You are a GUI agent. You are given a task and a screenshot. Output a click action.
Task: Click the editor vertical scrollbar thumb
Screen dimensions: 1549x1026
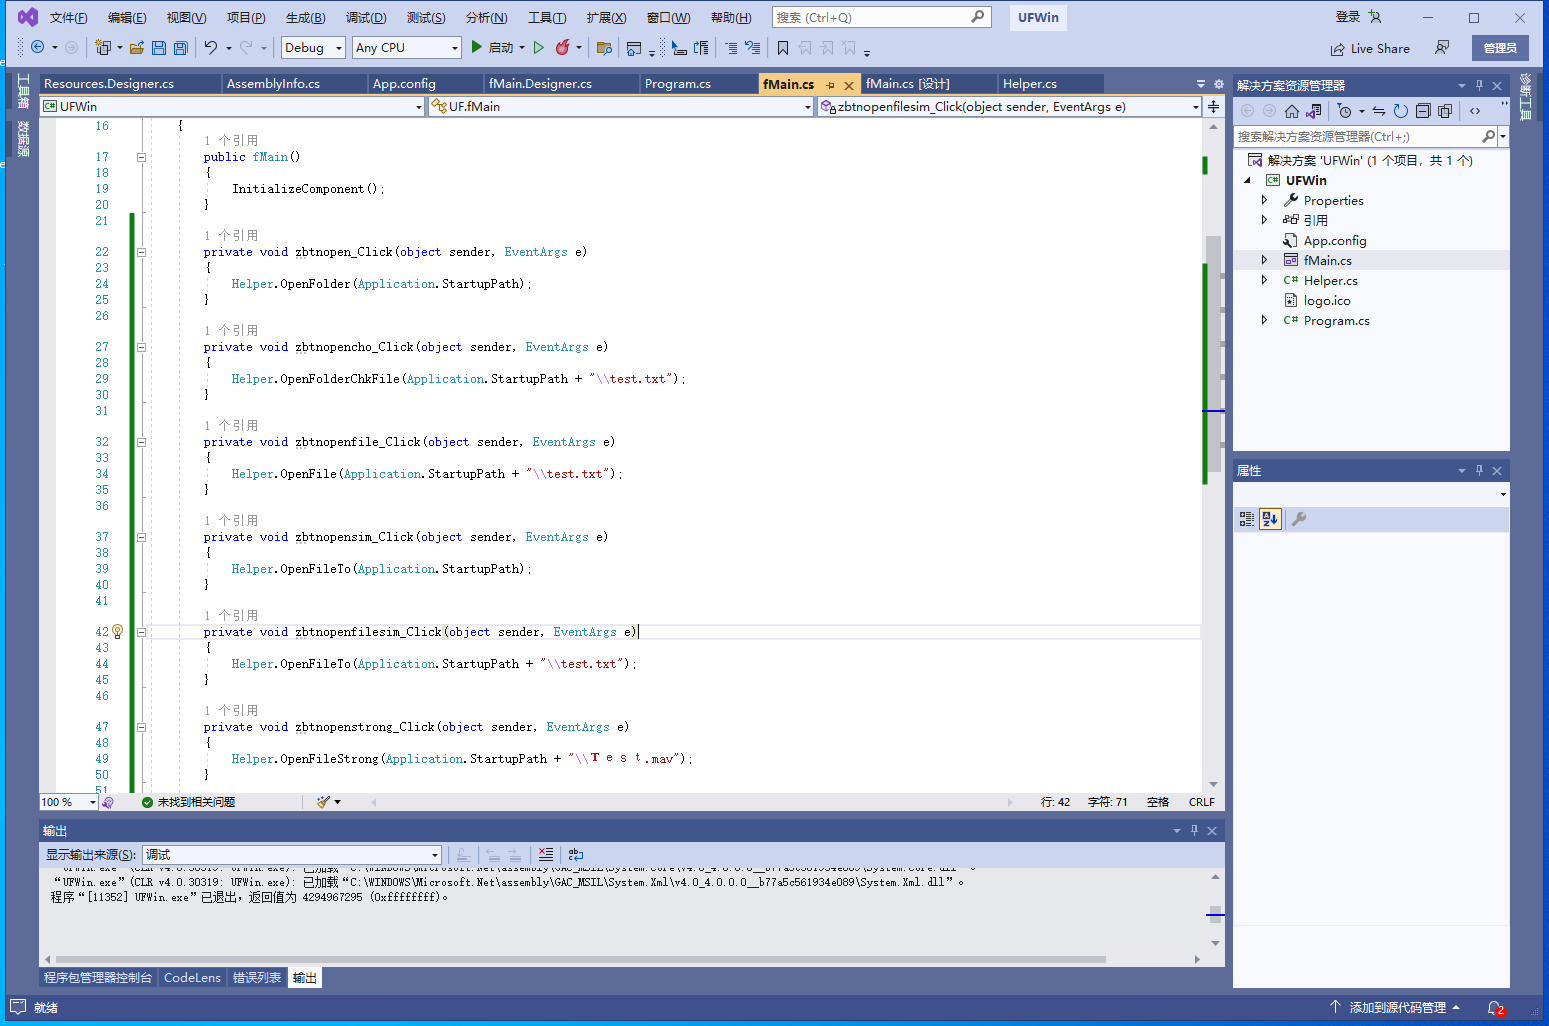click(1213, 354)
